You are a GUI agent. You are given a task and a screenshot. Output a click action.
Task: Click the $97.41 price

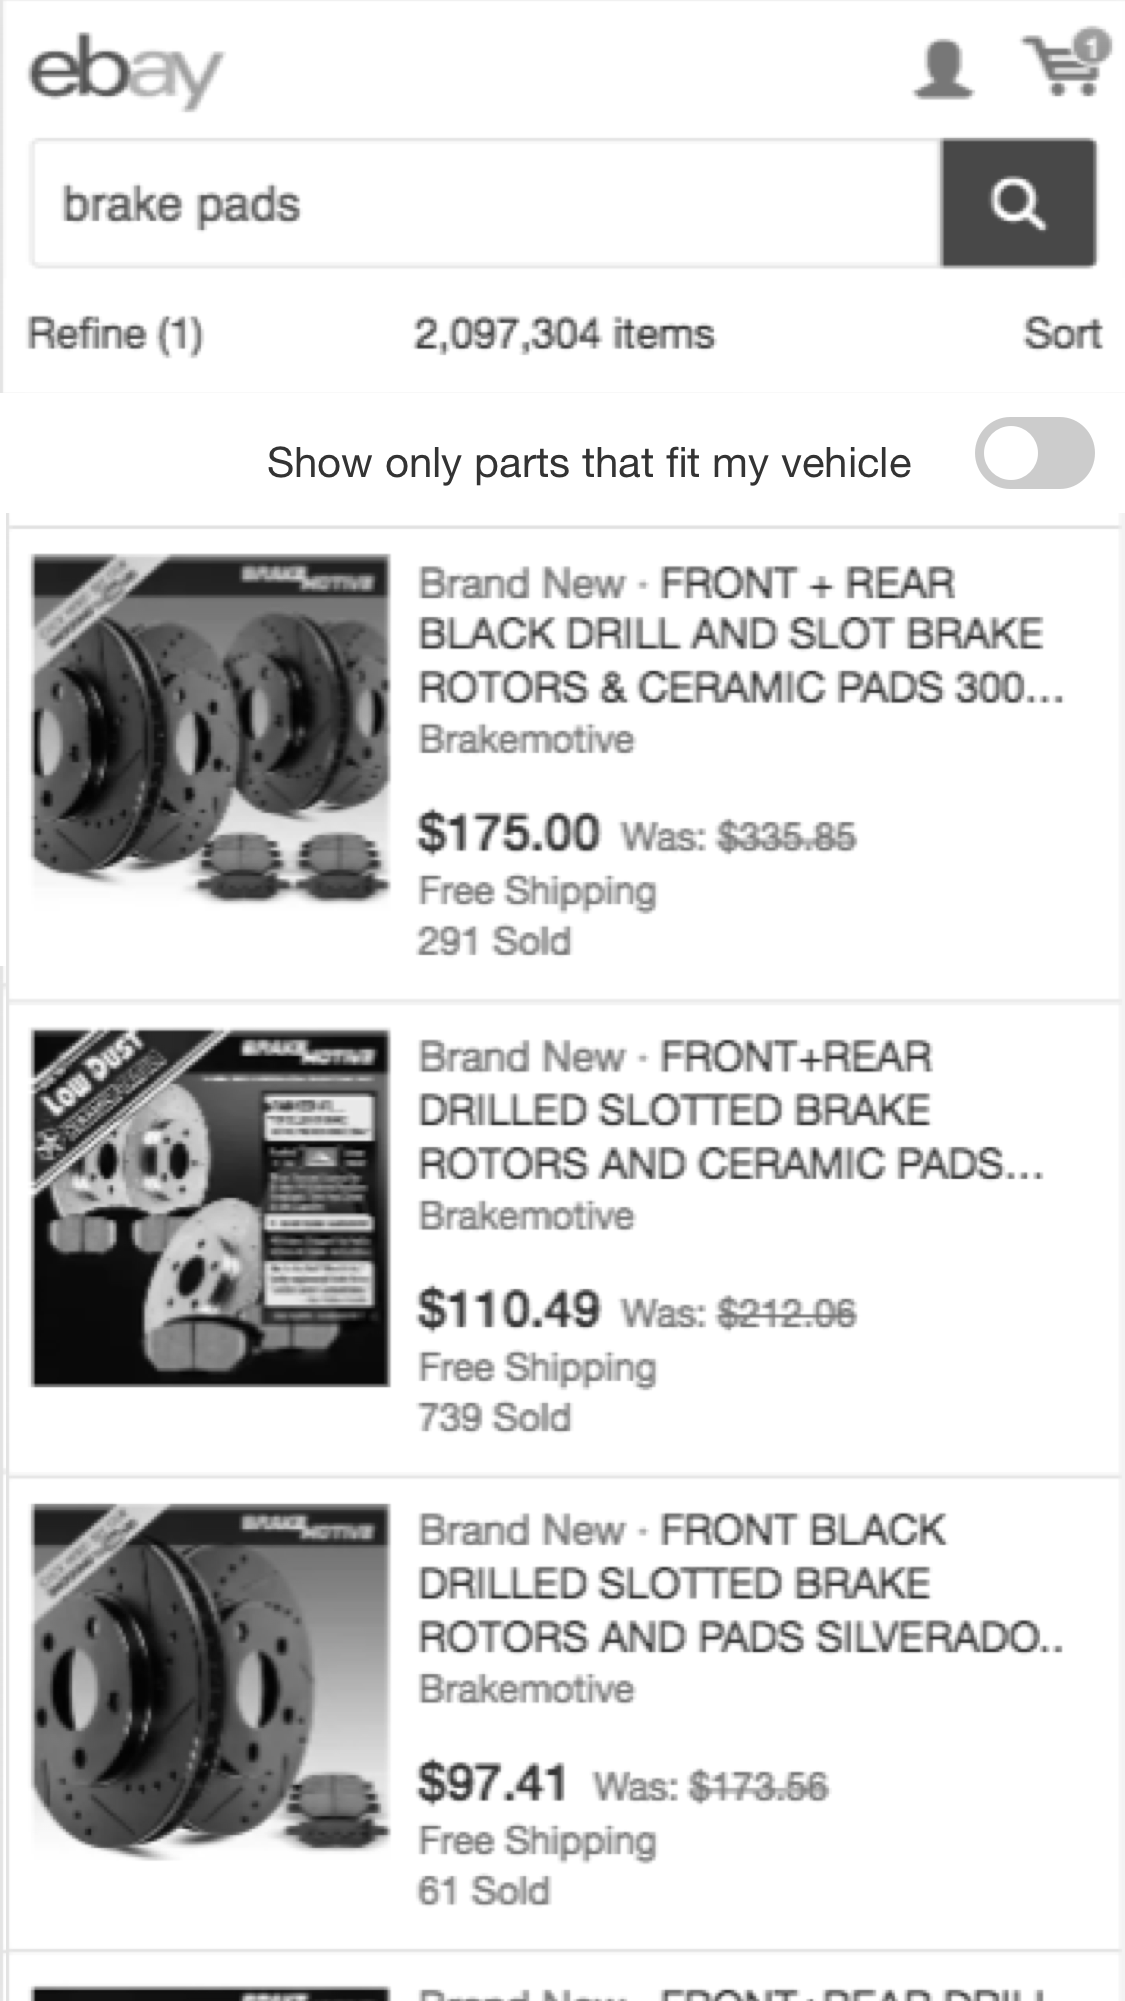492,1783
